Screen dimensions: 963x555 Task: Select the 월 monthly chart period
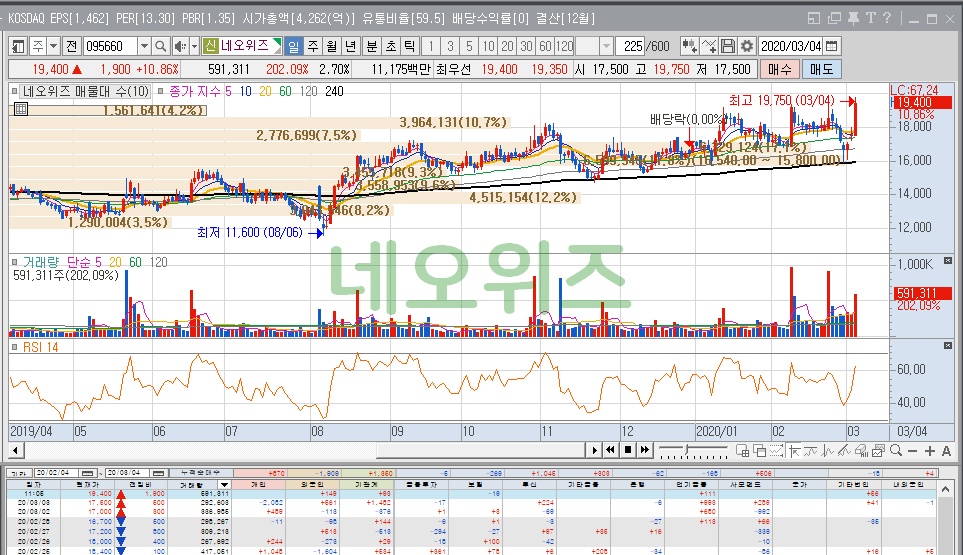(332, 46)
